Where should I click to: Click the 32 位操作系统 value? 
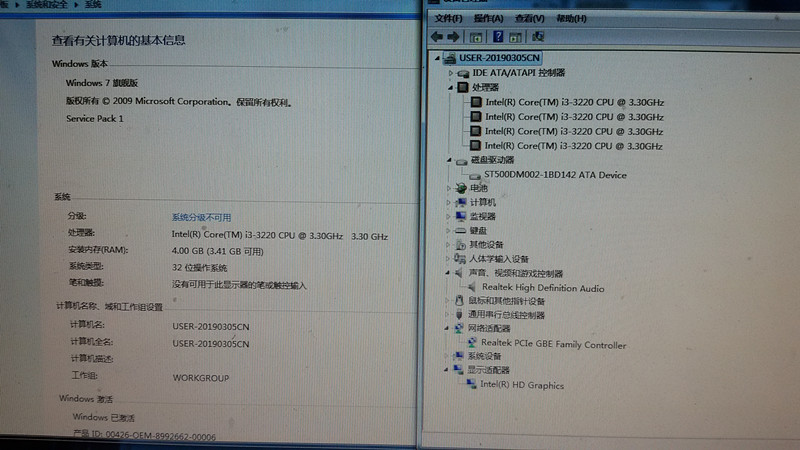pos(199,268)
